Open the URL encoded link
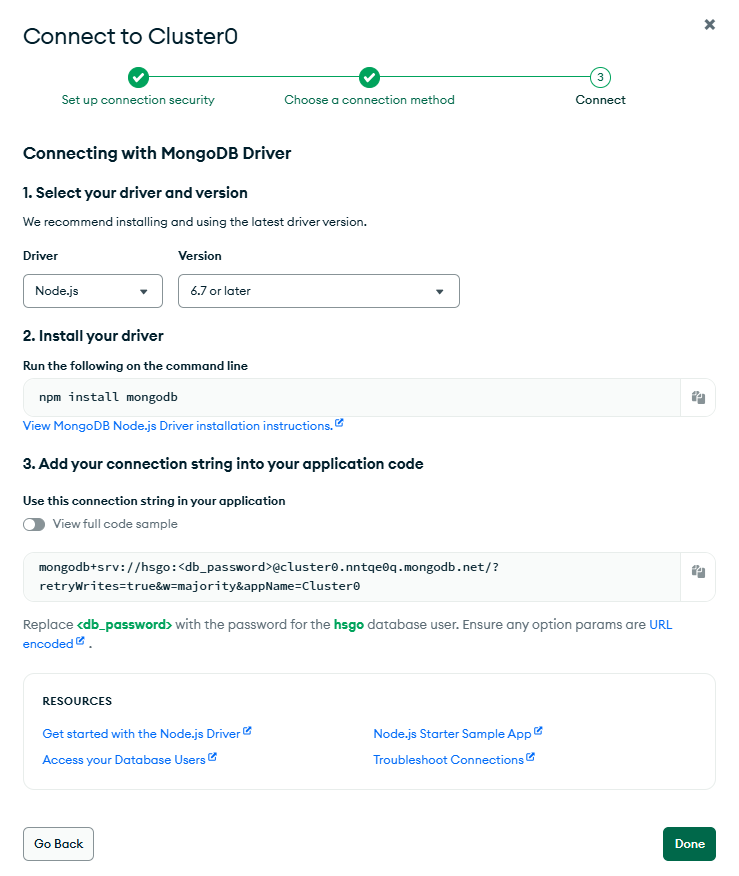 coord(47,644)
